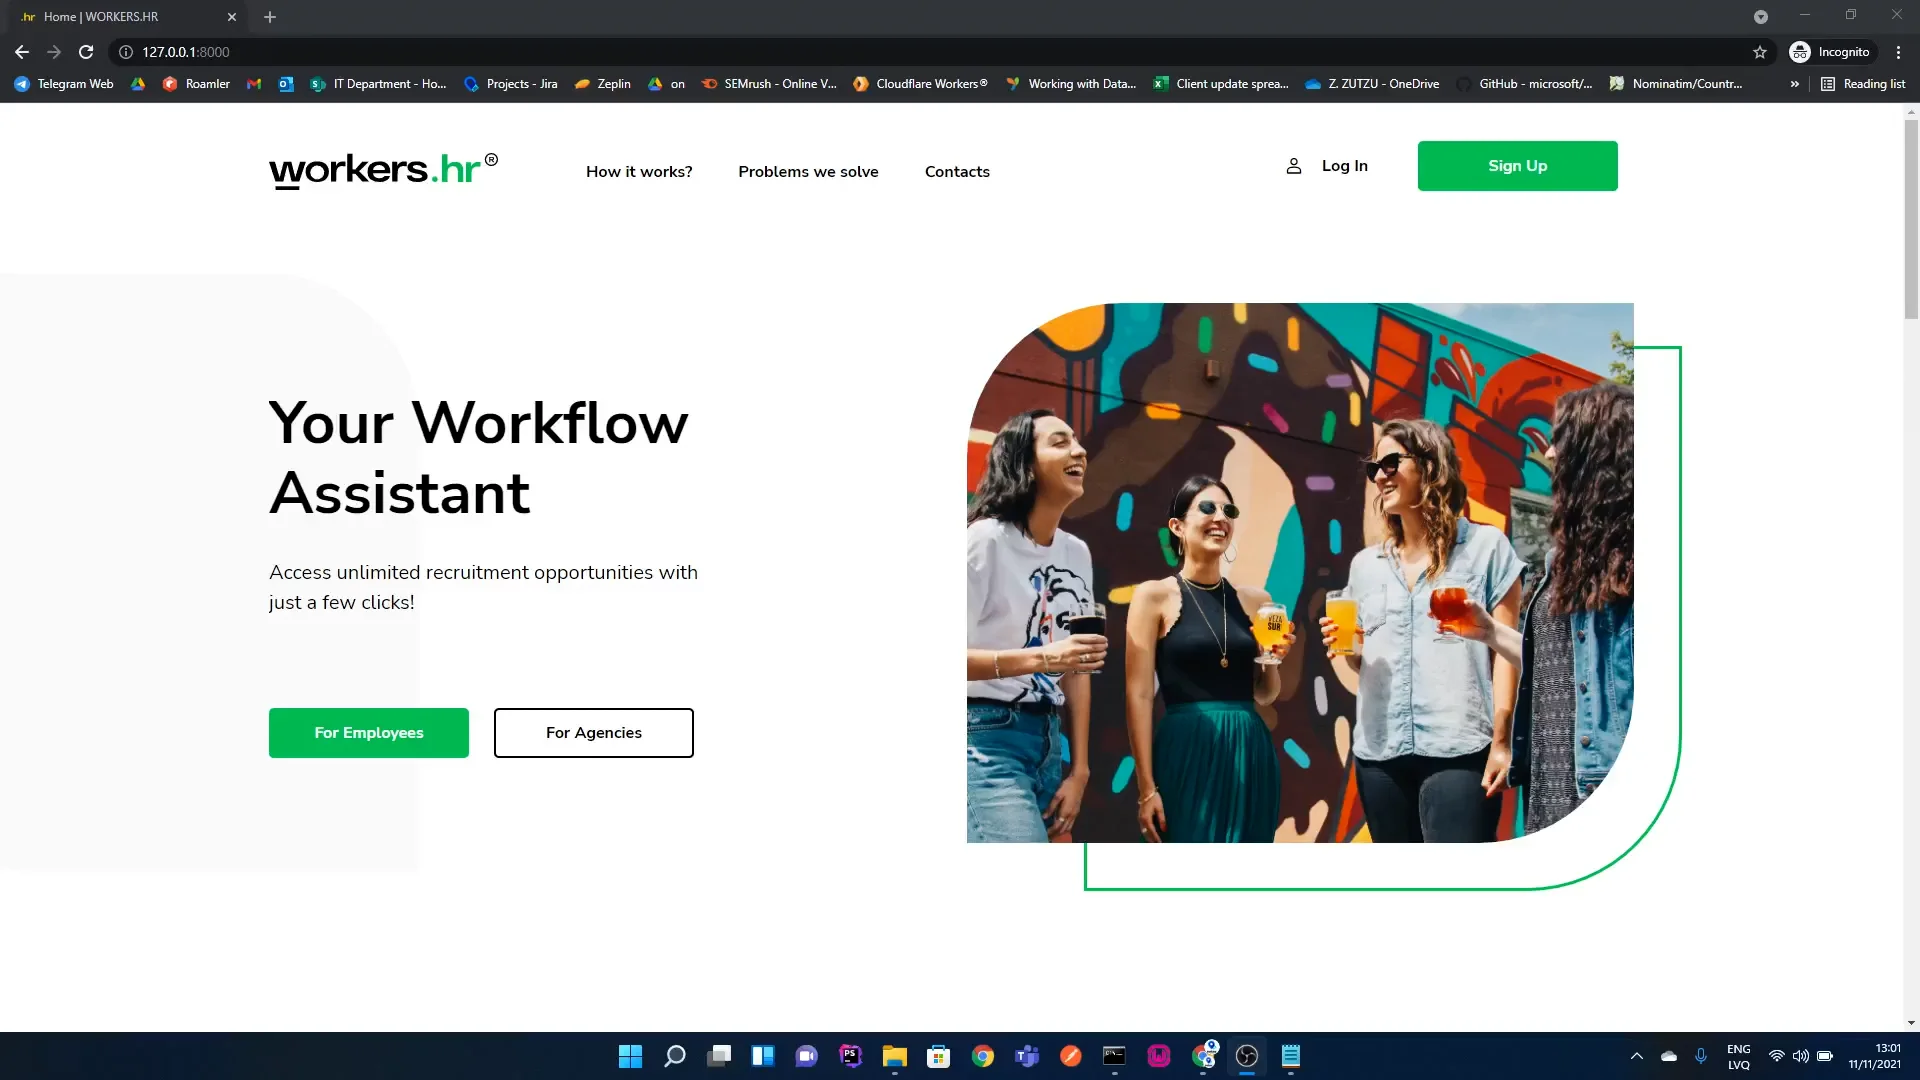Open the Reading list panel
The width and height of the screenshot is (1920, 1080).
pyautogui.click(x=1863, y=84)
